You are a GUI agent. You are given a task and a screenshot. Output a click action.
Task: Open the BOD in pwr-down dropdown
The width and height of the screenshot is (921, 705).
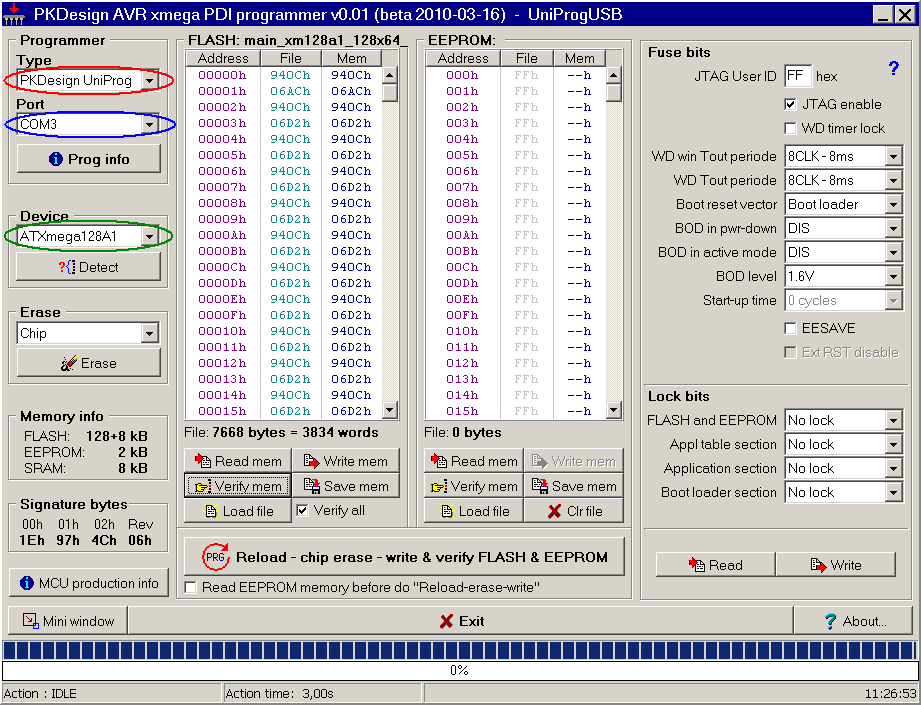click(x=893, y=229)
